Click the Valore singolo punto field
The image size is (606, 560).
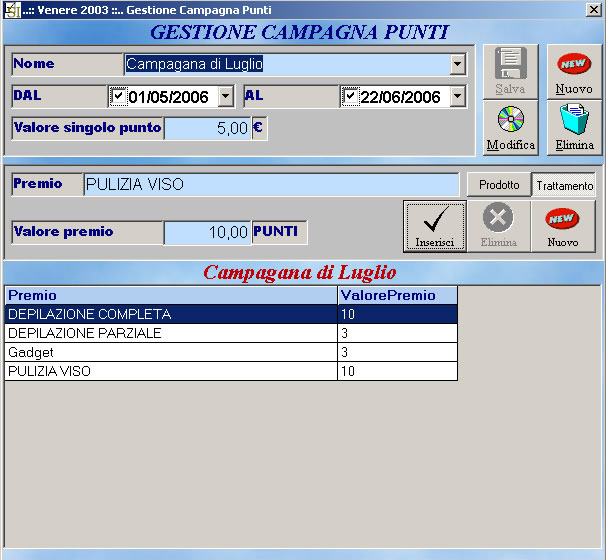[208, 128]
